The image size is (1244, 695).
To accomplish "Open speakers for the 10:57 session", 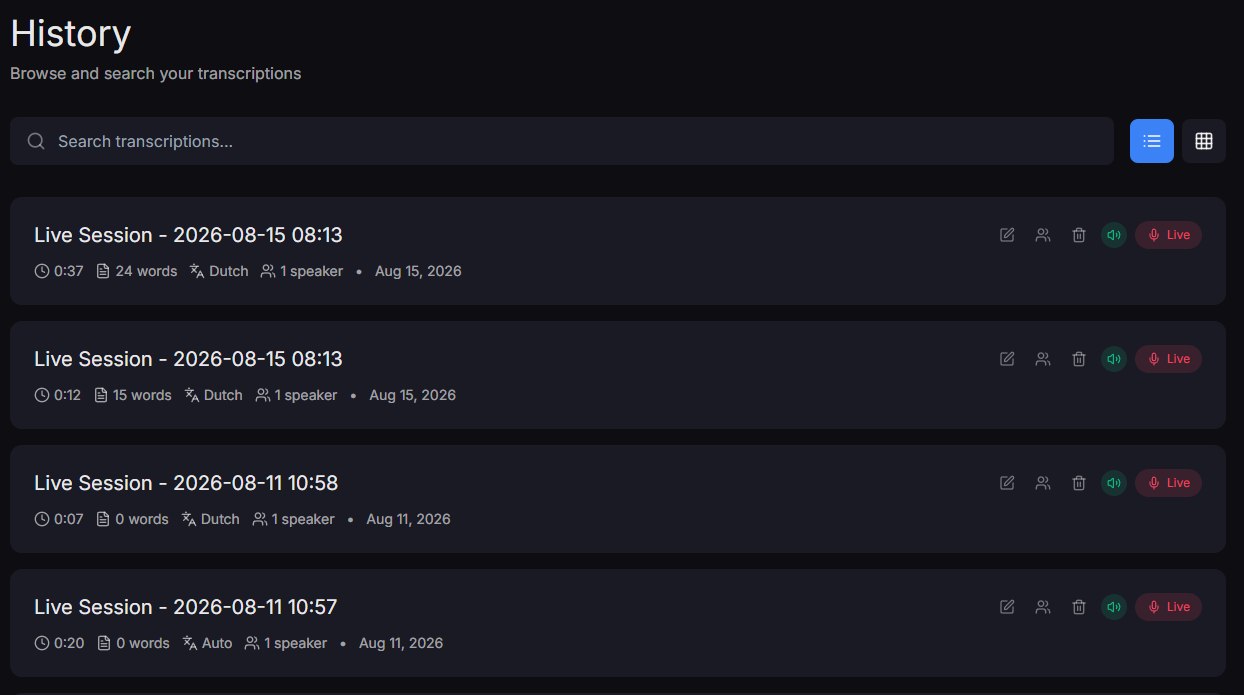I will pyautogui.click(x=1043, y=607).
